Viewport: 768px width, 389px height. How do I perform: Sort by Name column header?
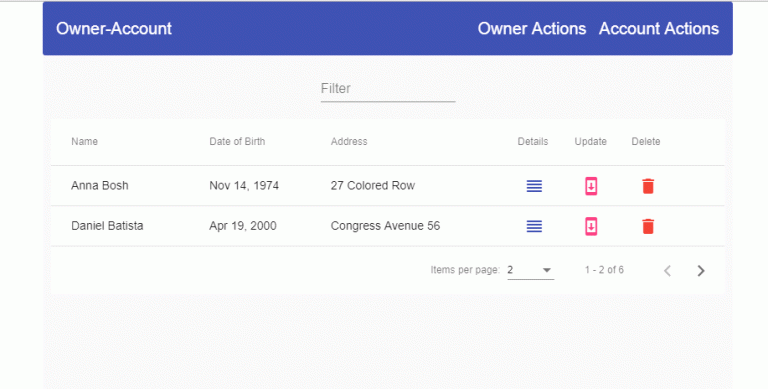pyautogui.click(x=84, y=142)
